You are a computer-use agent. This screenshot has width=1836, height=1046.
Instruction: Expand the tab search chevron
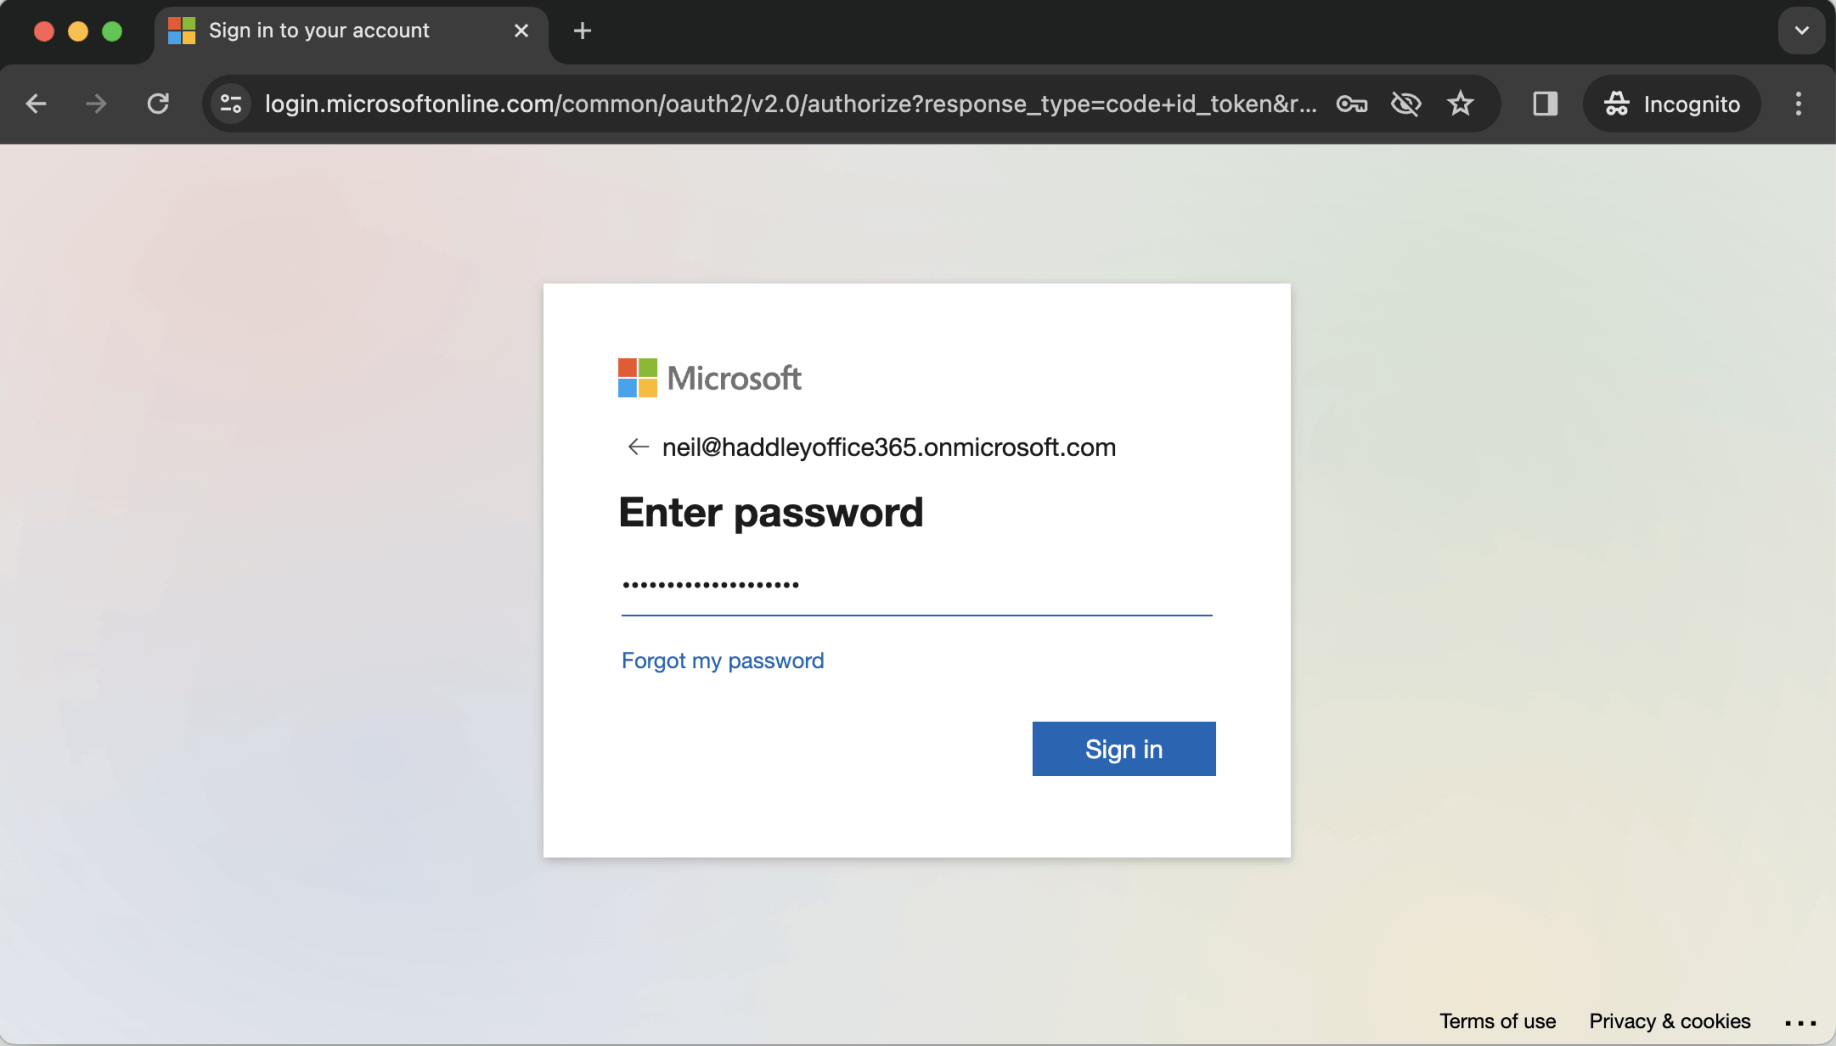point(1801,31)
